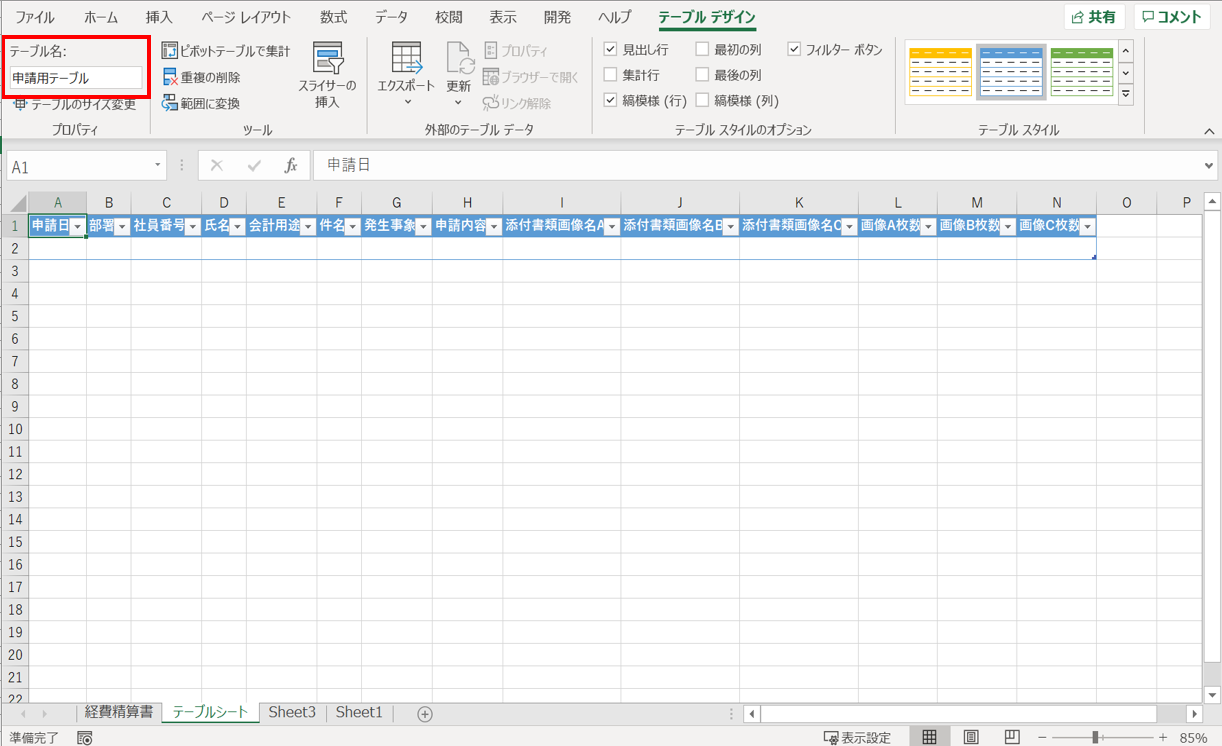The height and width of the screenshot is (746, 1222).
Task: Click the エクスポート export icon
Action: [406, 58]
